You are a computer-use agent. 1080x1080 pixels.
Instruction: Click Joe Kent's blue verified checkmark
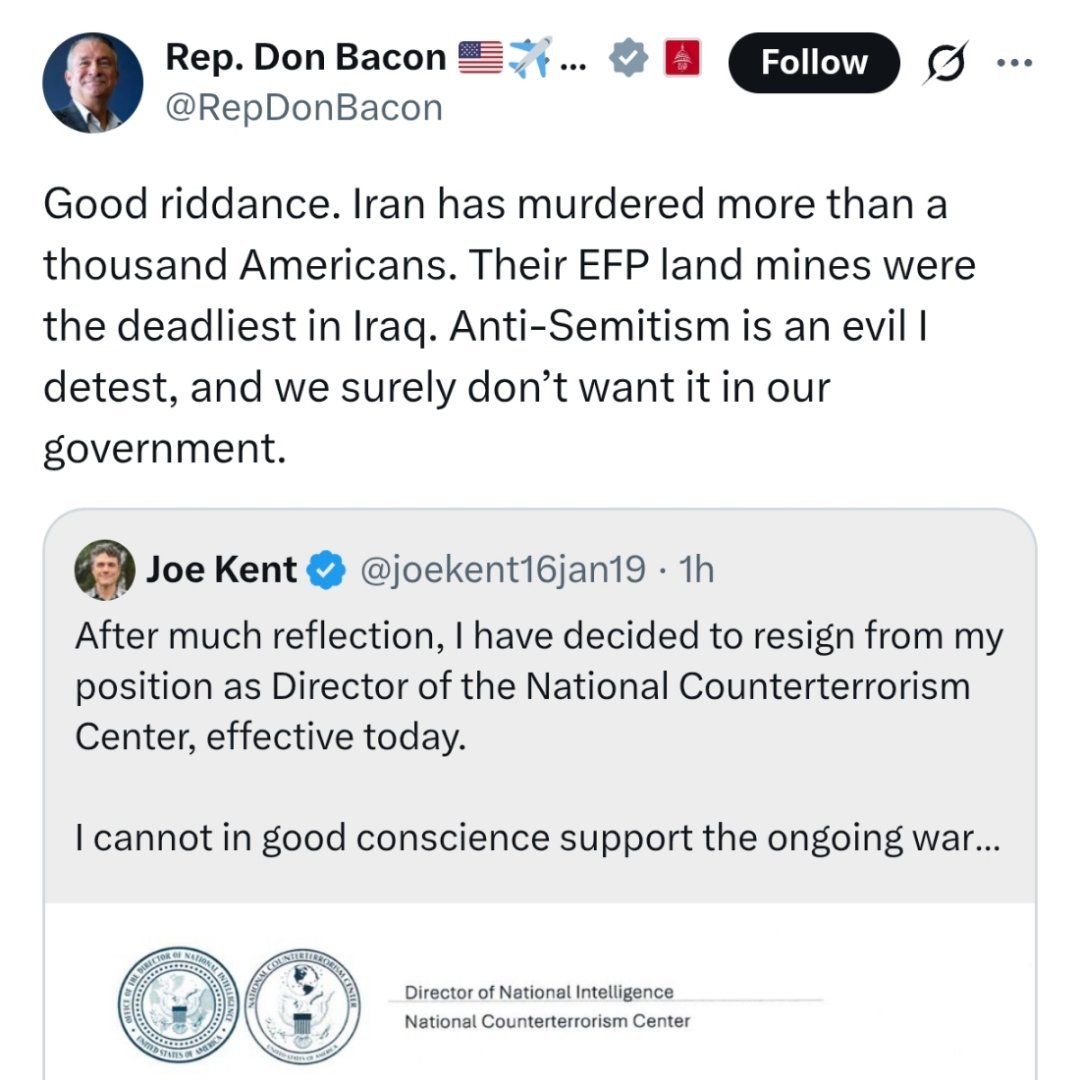pos(323,570)
